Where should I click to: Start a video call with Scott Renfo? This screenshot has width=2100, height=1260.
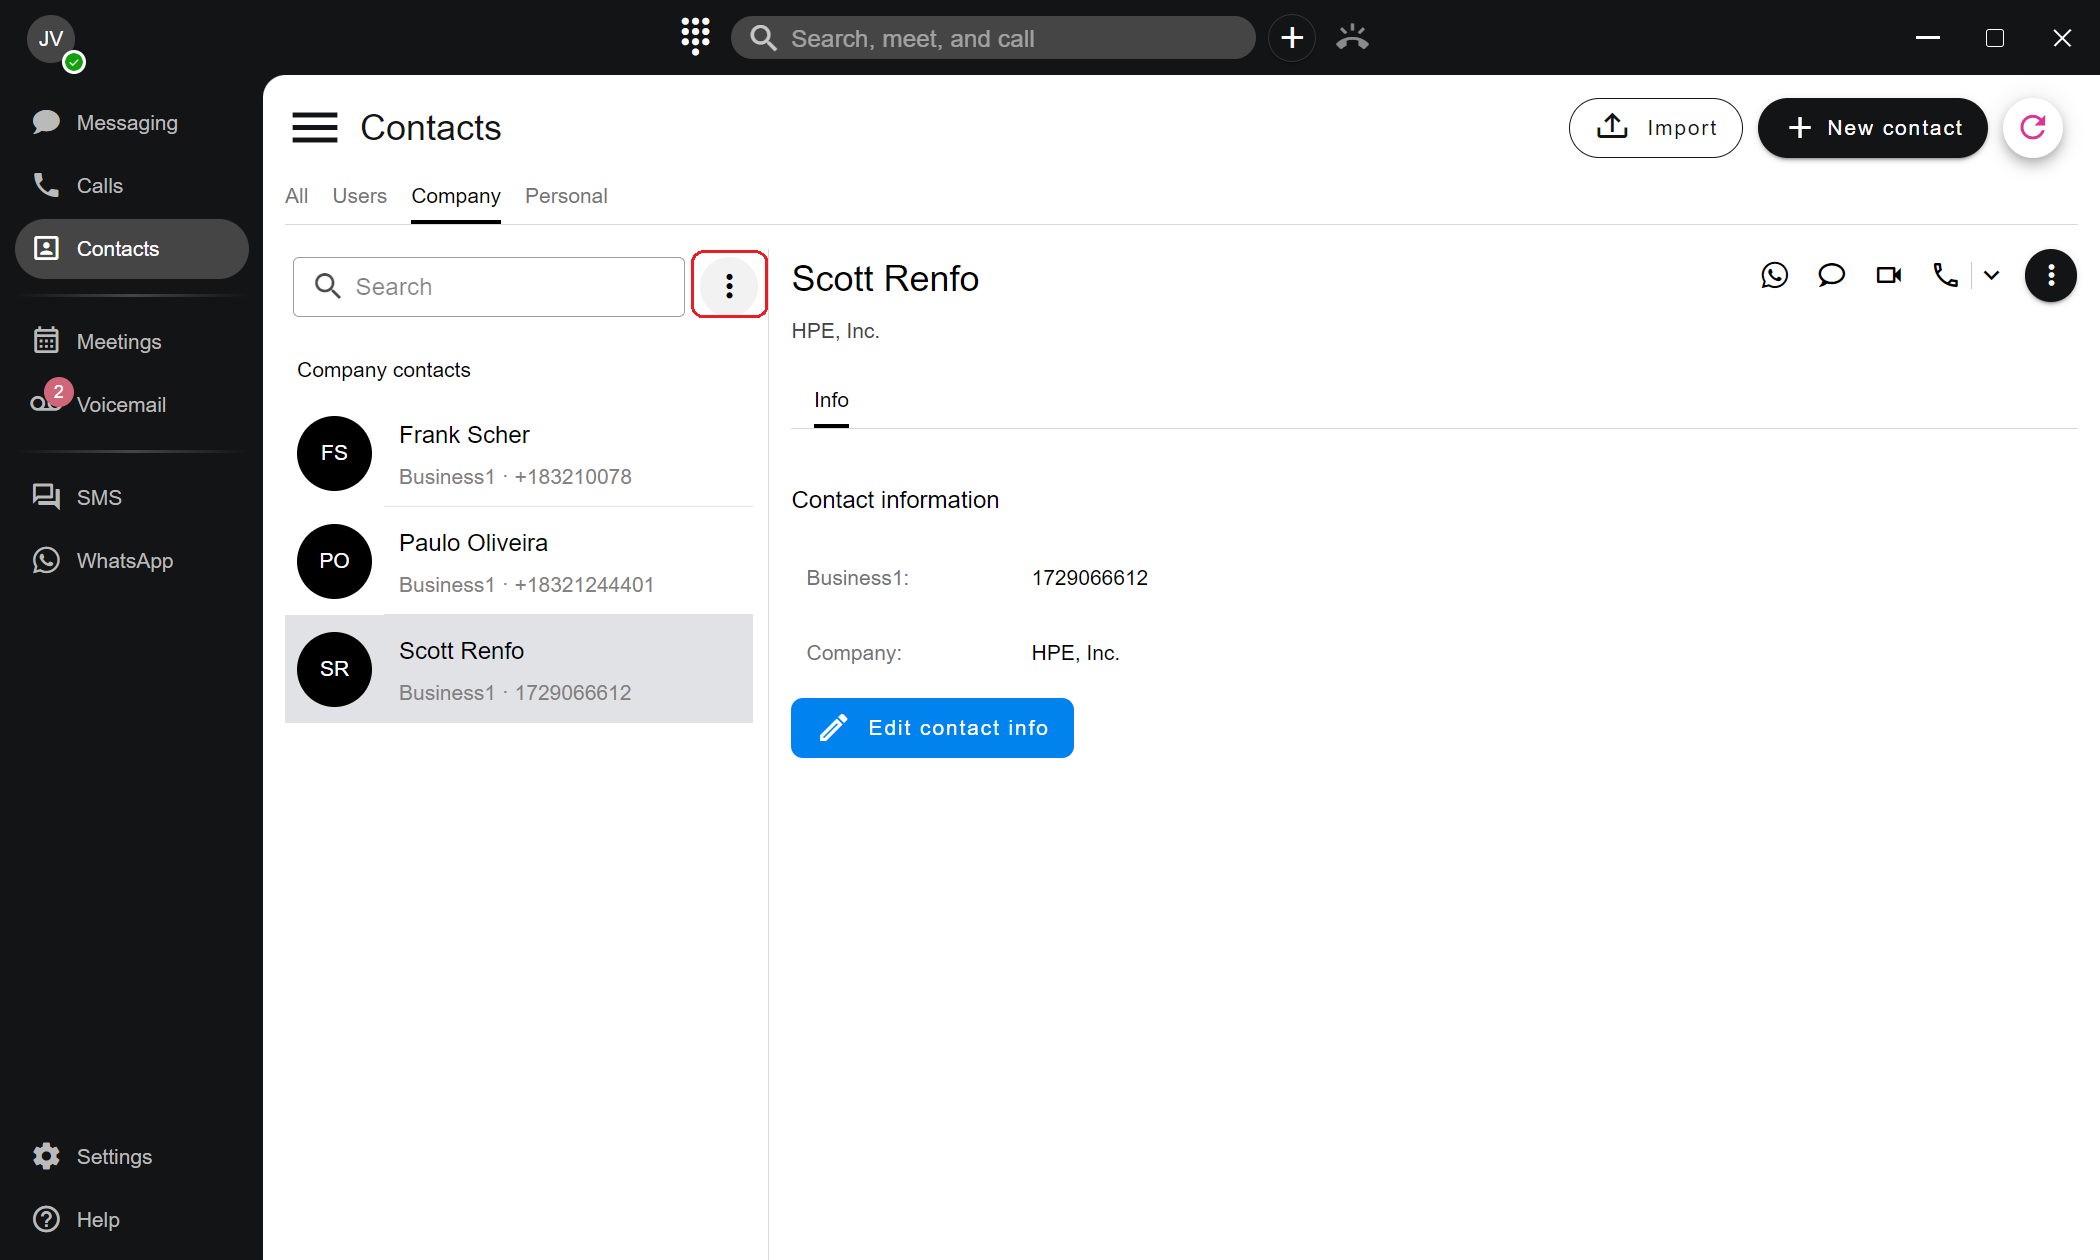coord(1888,275)
